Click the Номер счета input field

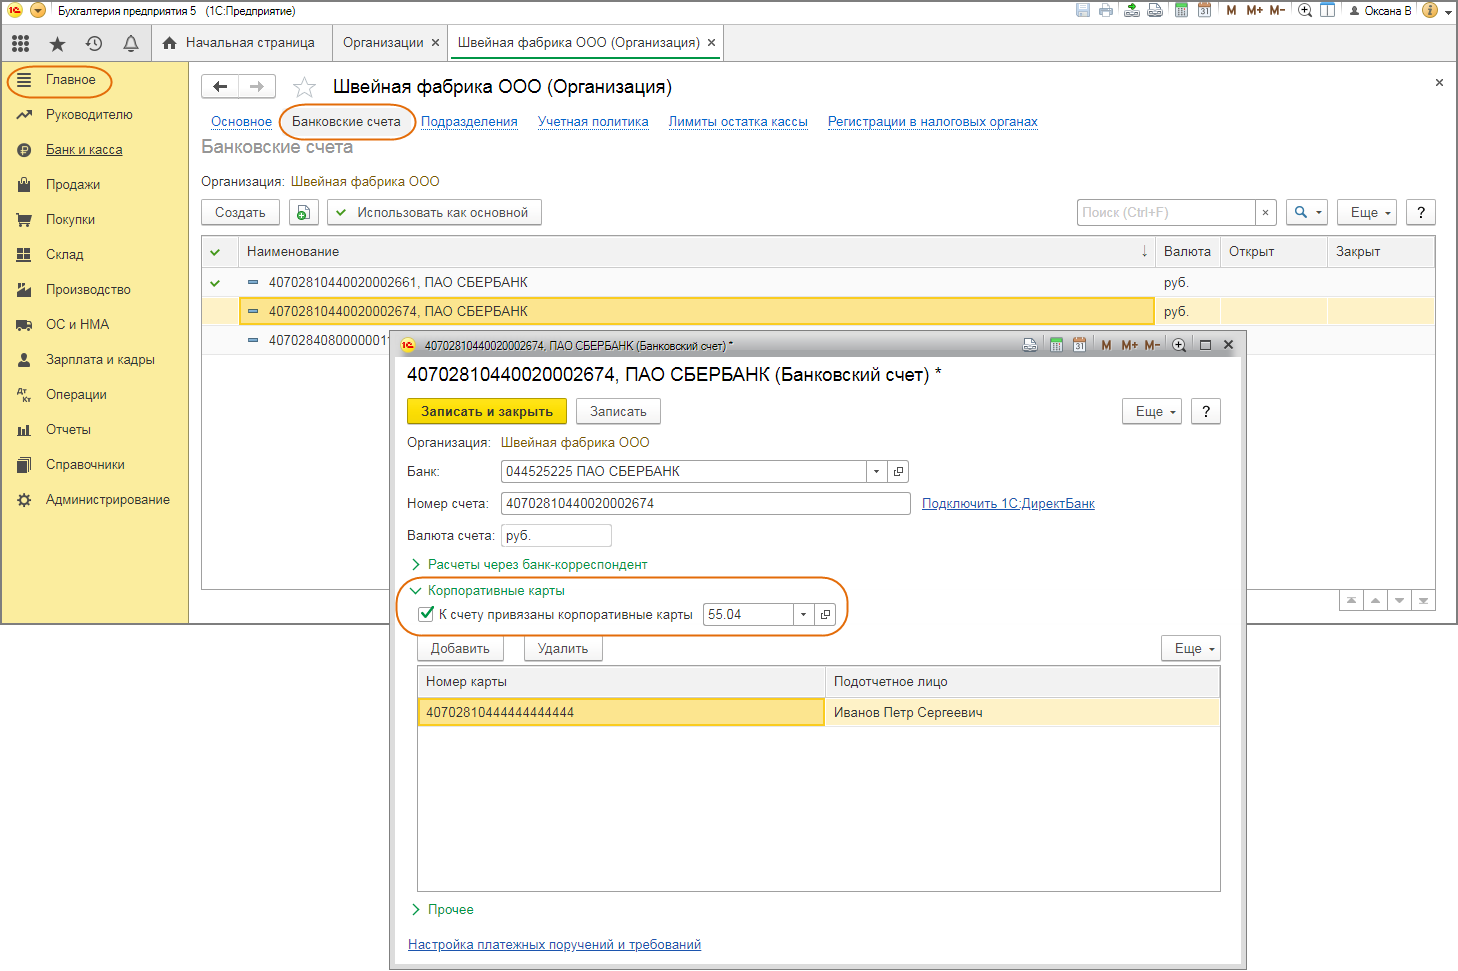(x=705, y=504)
